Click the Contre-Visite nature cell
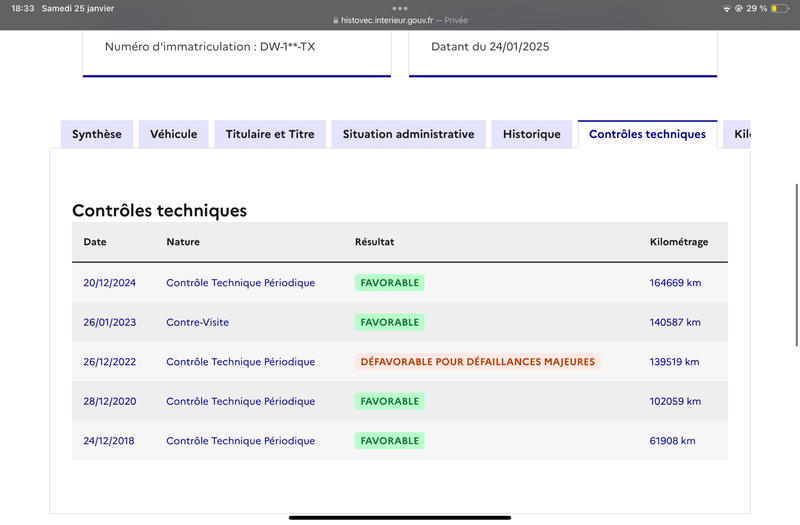The height and width of the screenshot is (525, 800). (x=197, y=322)
